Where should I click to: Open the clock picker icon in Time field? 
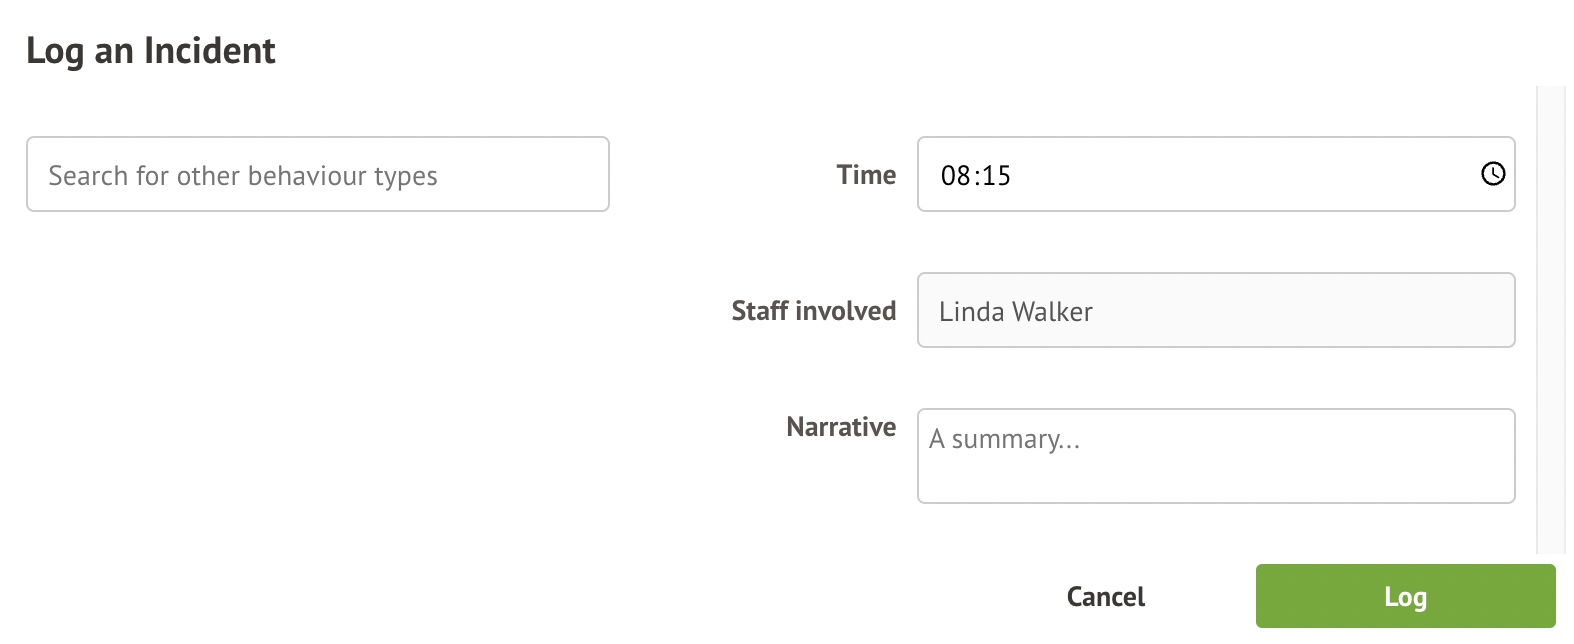coord(1492,174)
